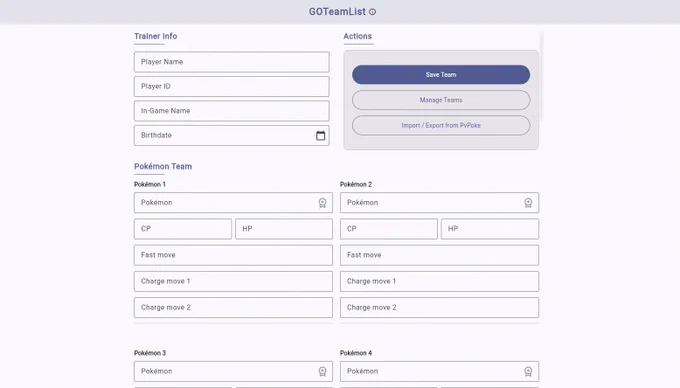This screenshot has height=388, width=680.
Task: Open Import / Export from PvPoke
Action: pos(441,125)
